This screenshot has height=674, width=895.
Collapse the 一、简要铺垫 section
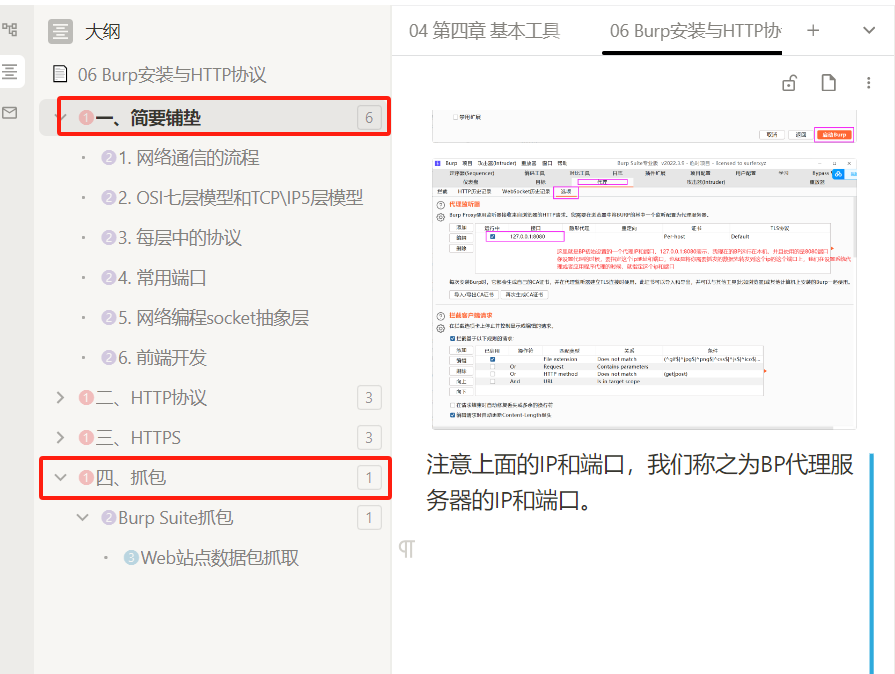coord(59,118)
